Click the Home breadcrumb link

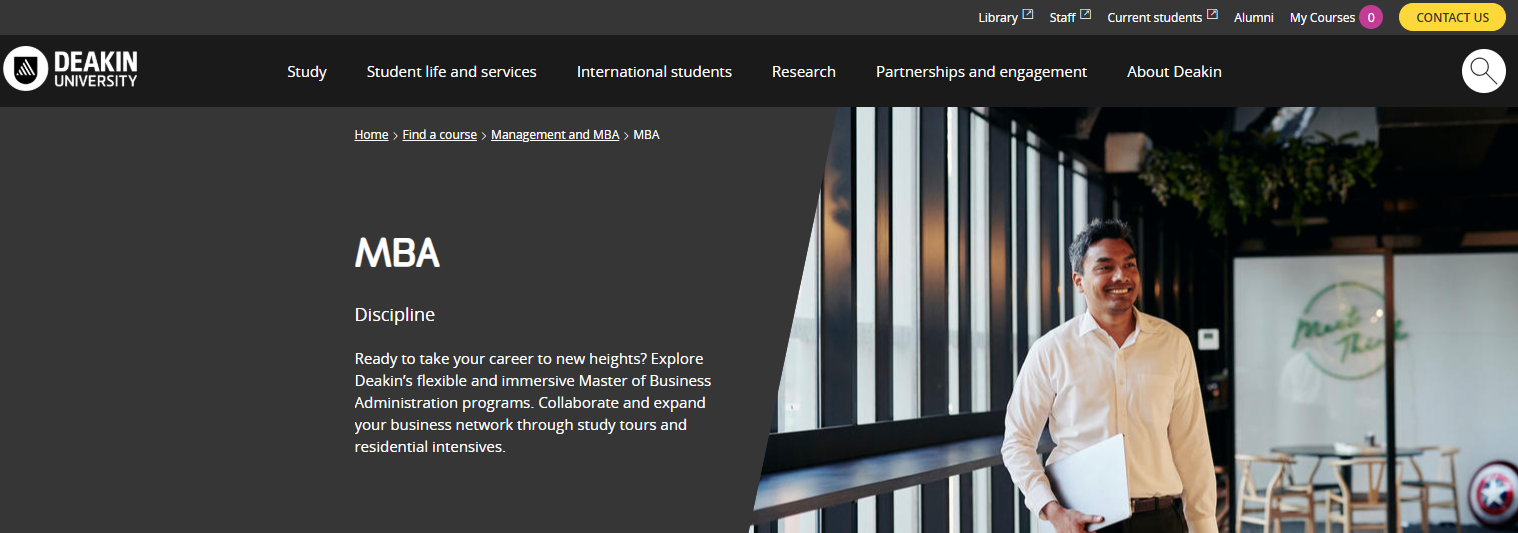[x=371, y=135]
